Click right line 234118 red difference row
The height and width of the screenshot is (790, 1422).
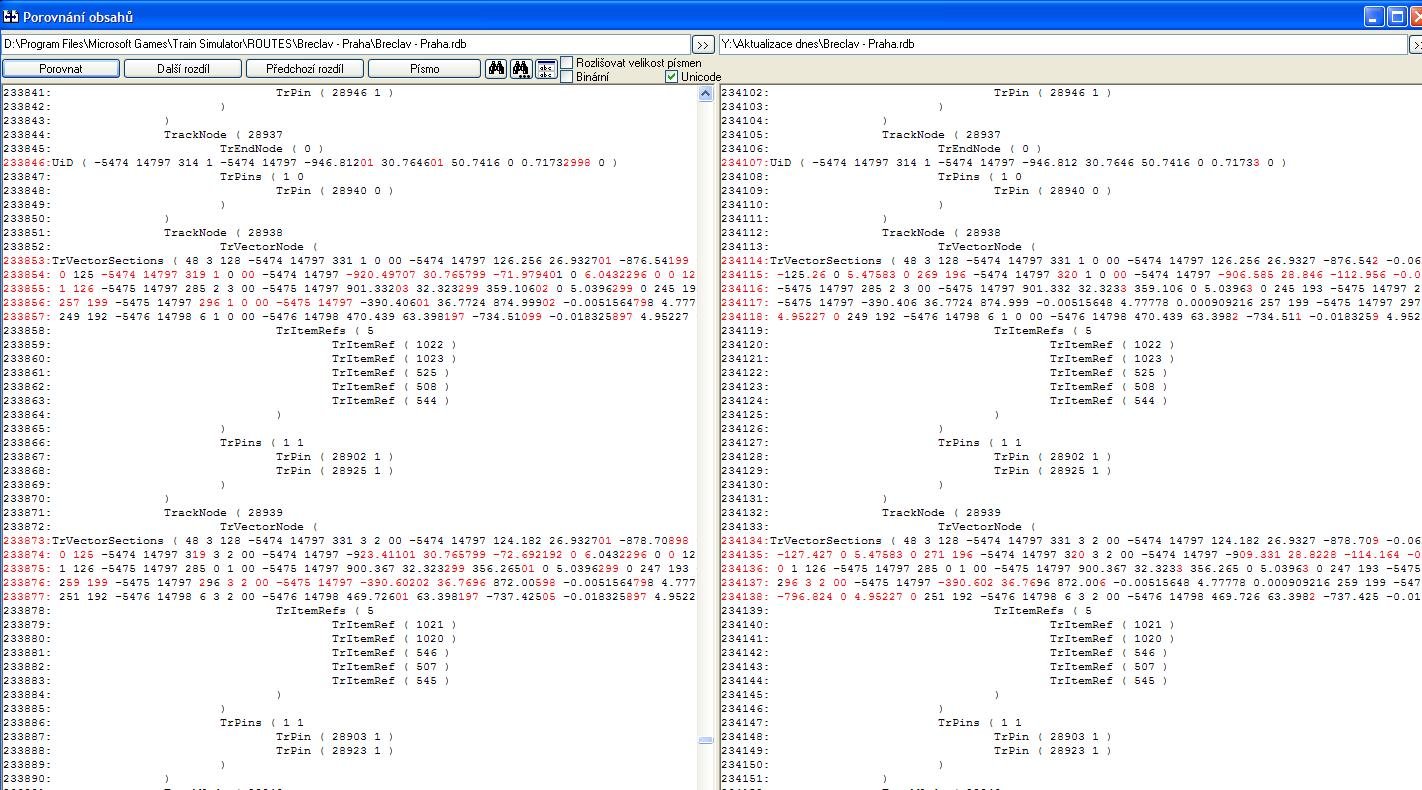tap(1070, 317)
